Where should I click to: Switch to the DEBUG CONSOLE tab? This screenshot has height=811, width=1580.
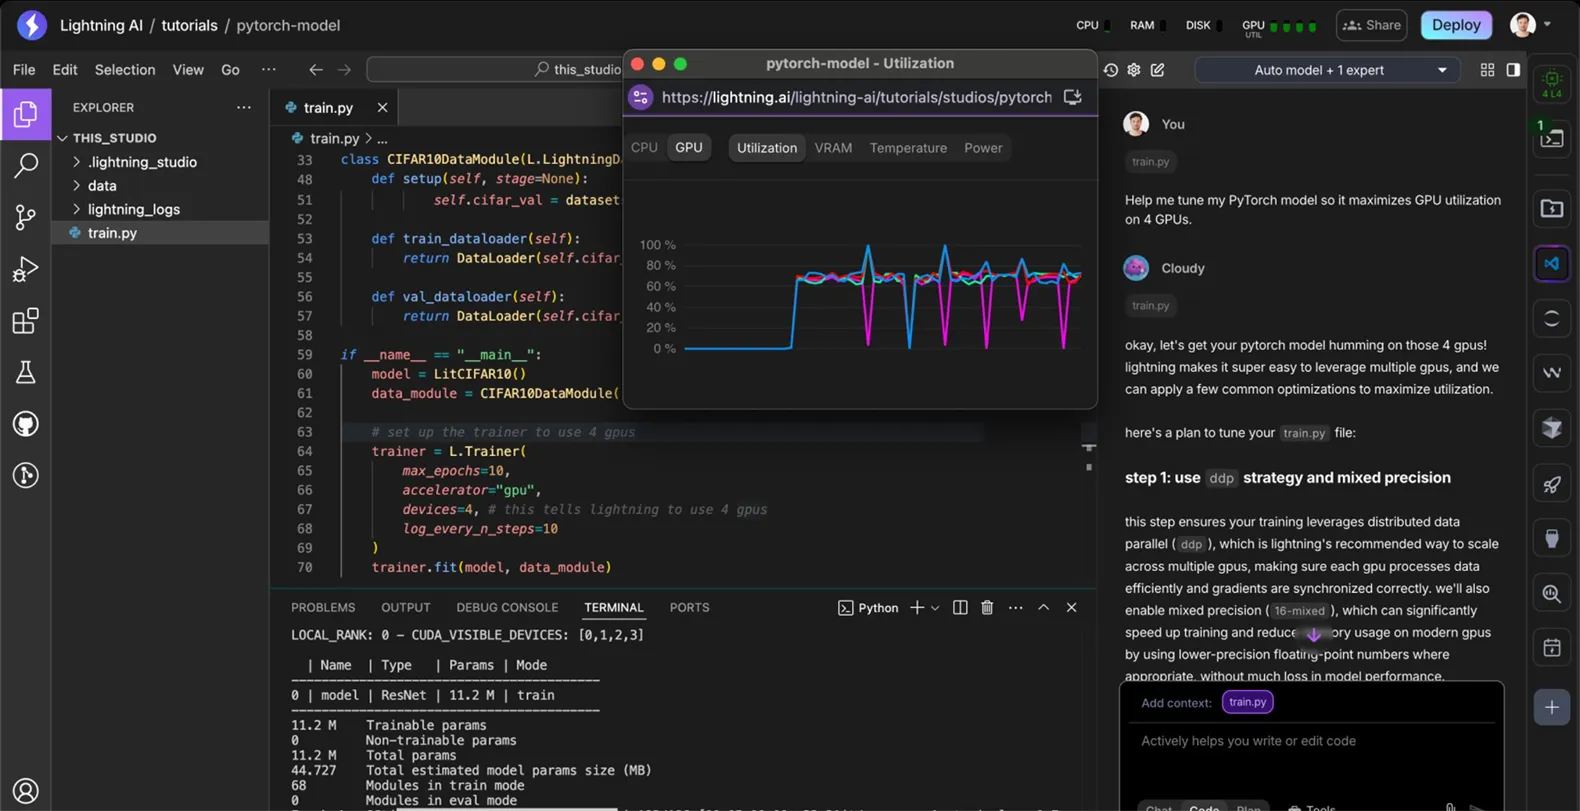pos(507,608)
